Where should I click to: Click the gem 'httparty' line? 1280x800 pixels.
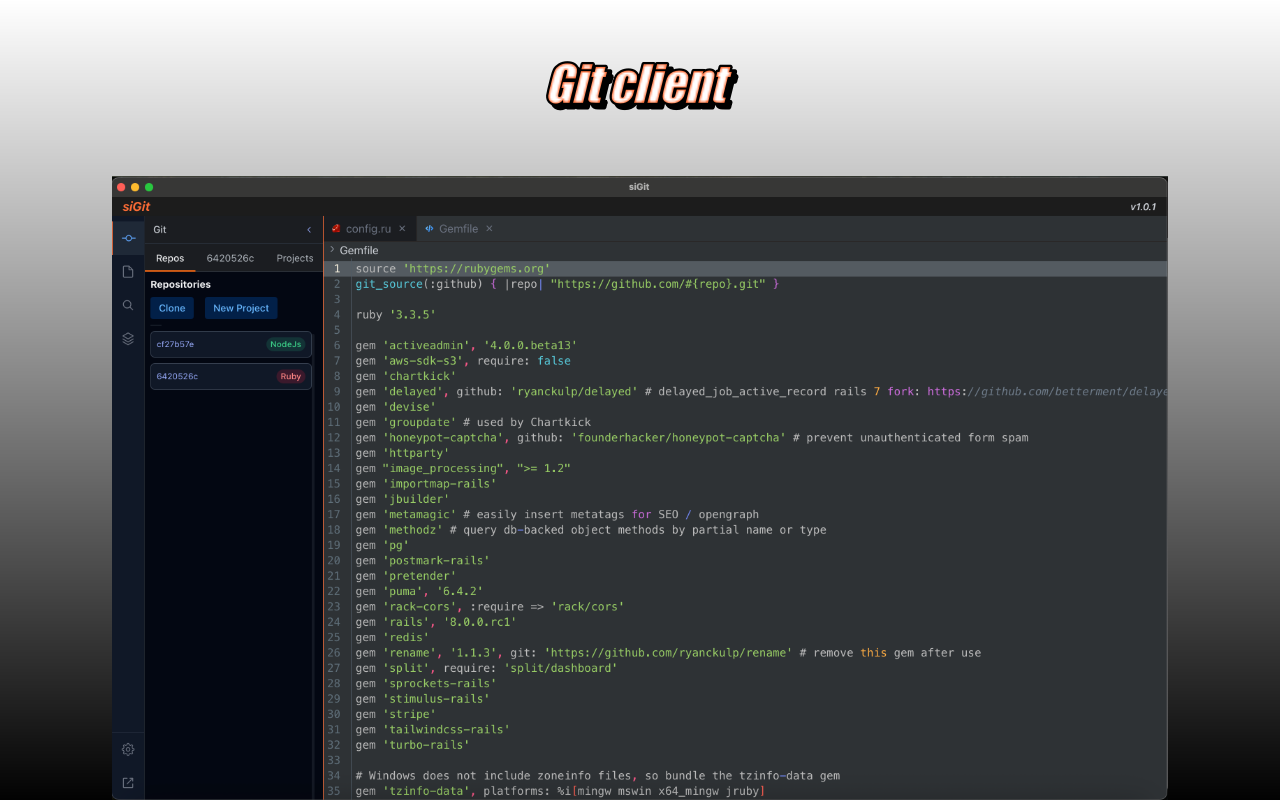pyautogui.click(x=403, y=453)
